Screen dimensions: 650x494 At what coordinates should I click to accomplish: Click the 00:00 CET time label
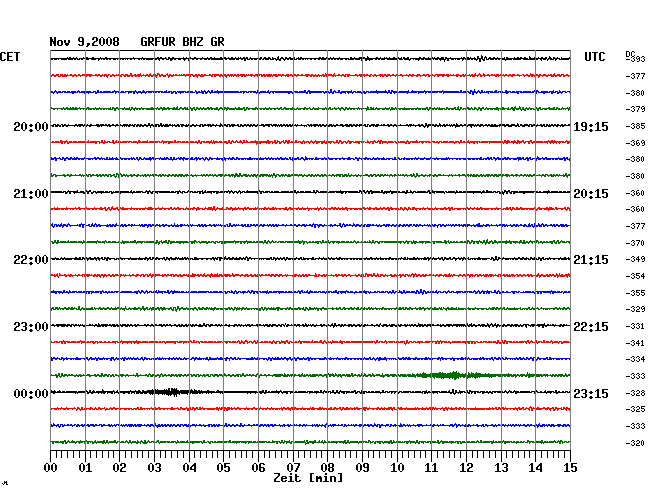click(31, 393)
